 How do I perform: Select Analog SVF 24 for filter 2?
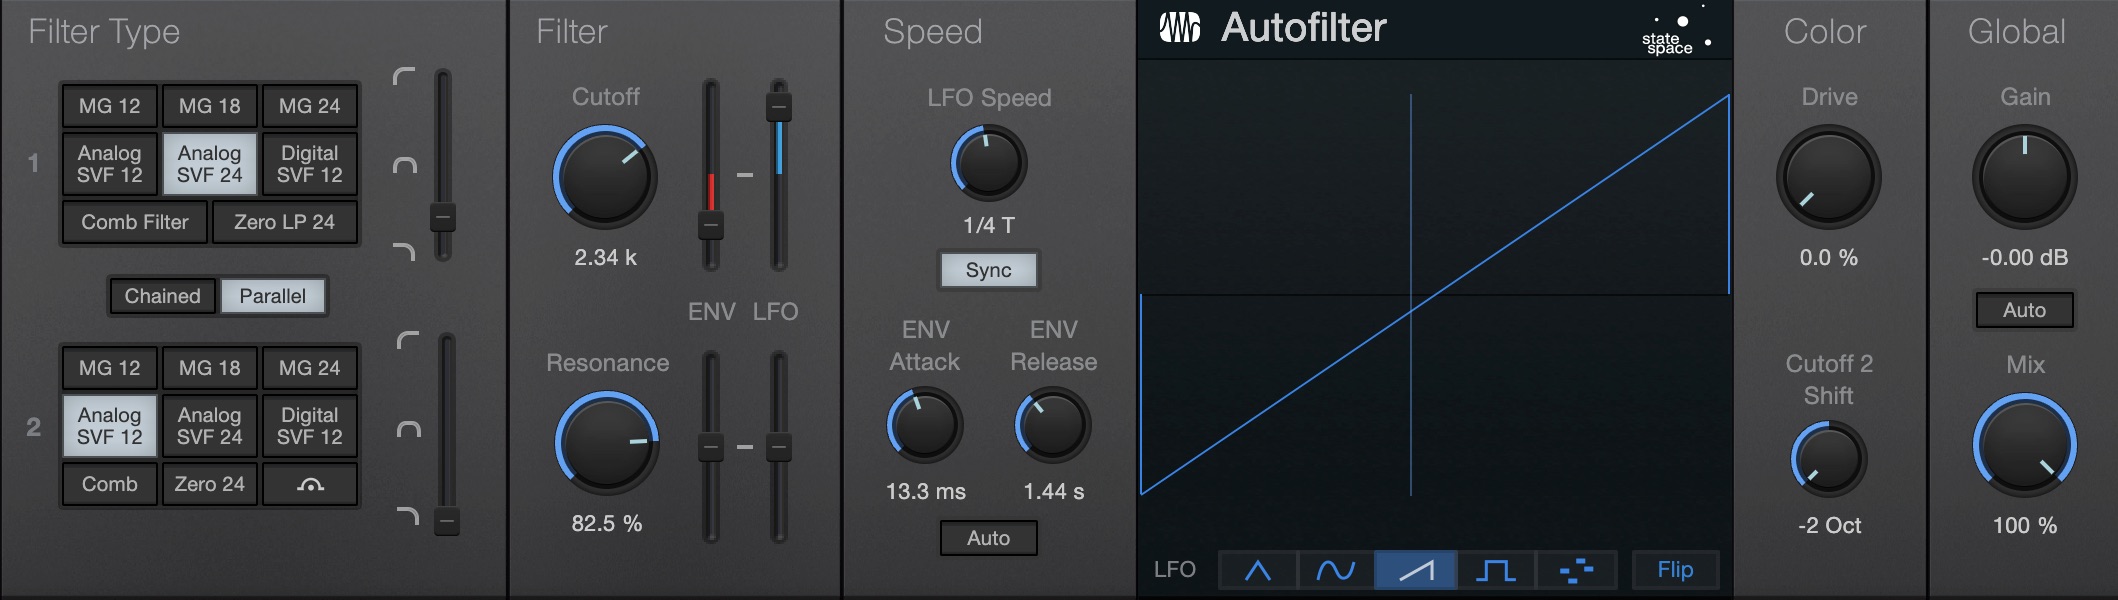coord(210,426)
